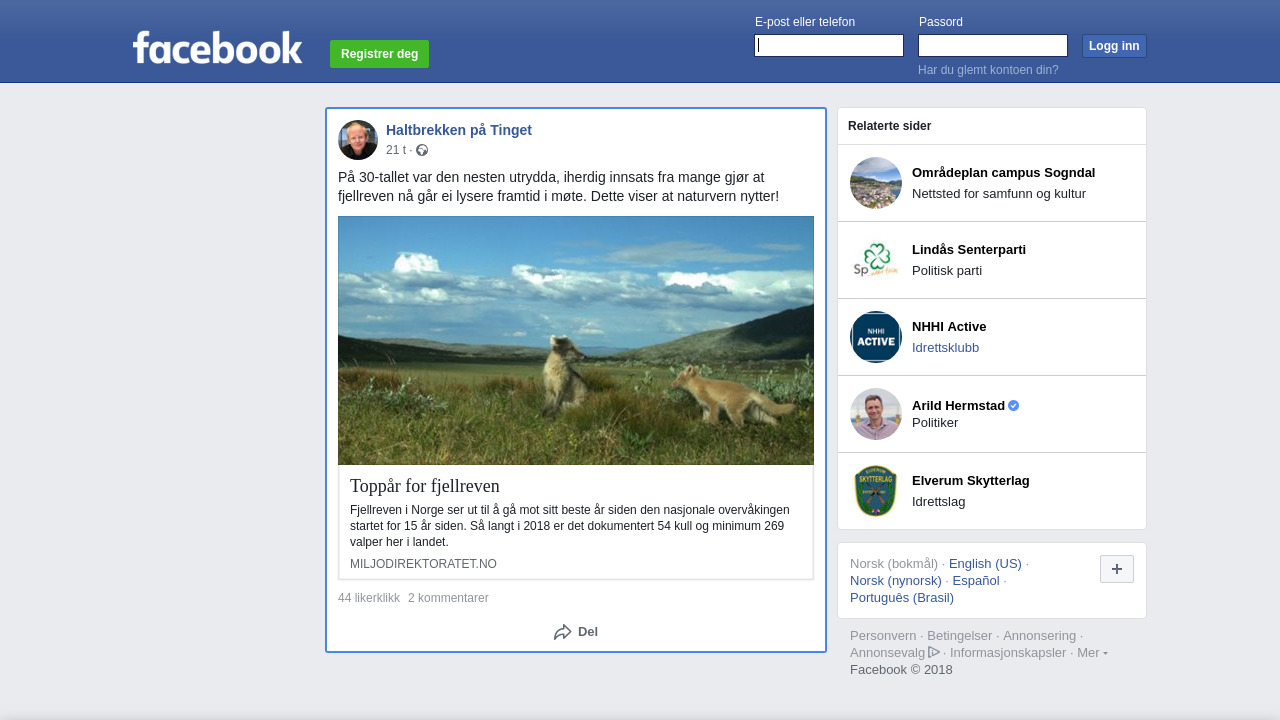The width and height of the screenshot is (1280, 720).
Task: Click the plus button for more languages
Action: tap(1117, 569)
